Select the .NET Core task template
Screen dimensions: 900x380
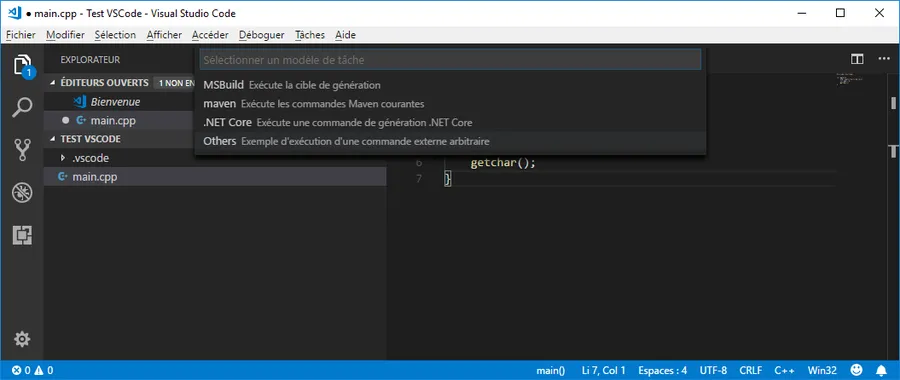pos(450,122)
